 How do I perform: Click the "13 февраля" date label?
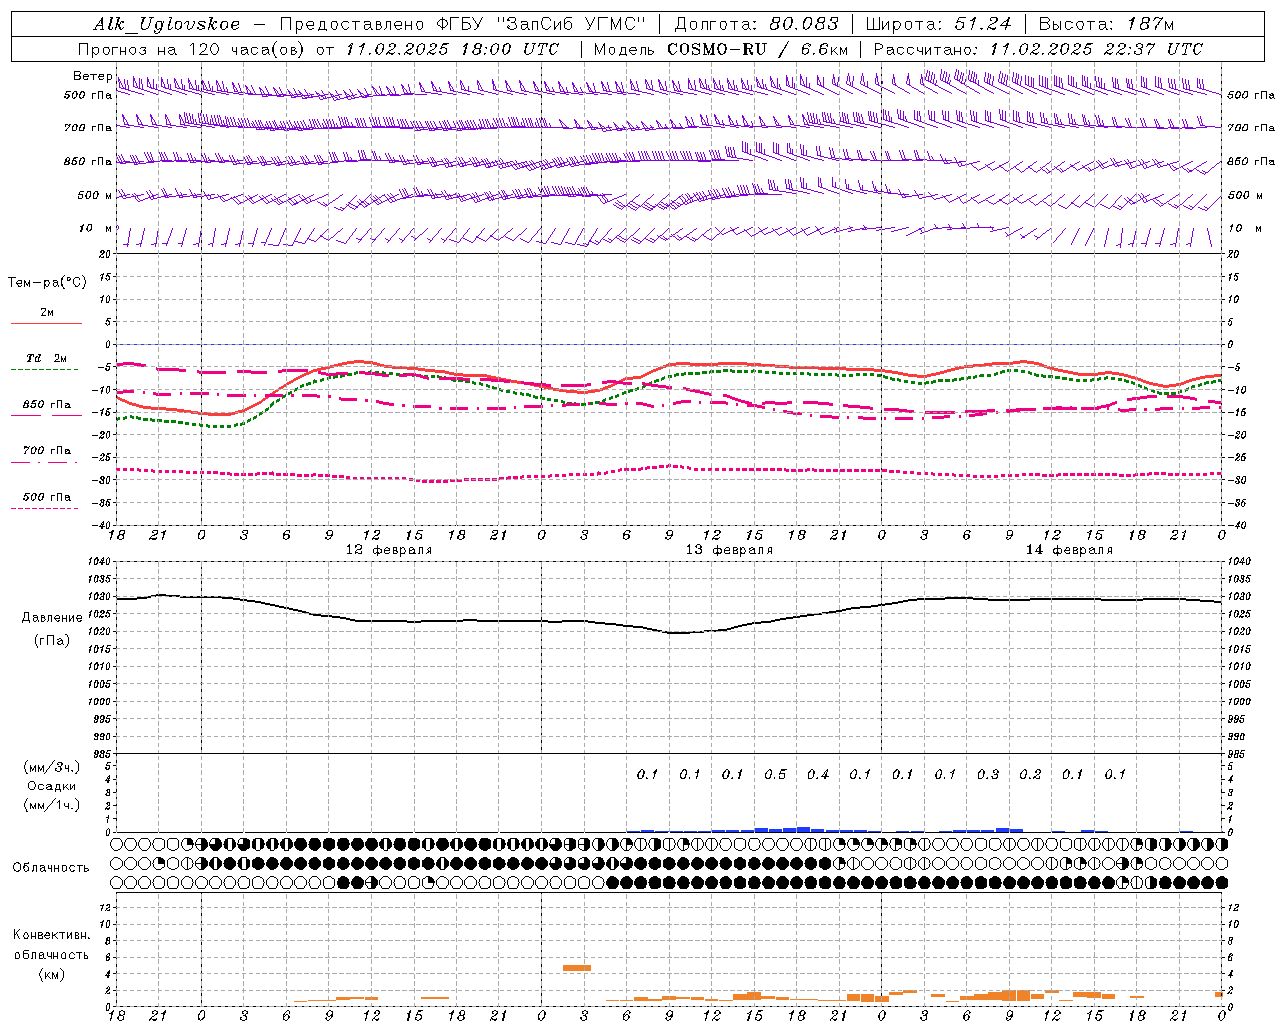[x=729, y=550]
